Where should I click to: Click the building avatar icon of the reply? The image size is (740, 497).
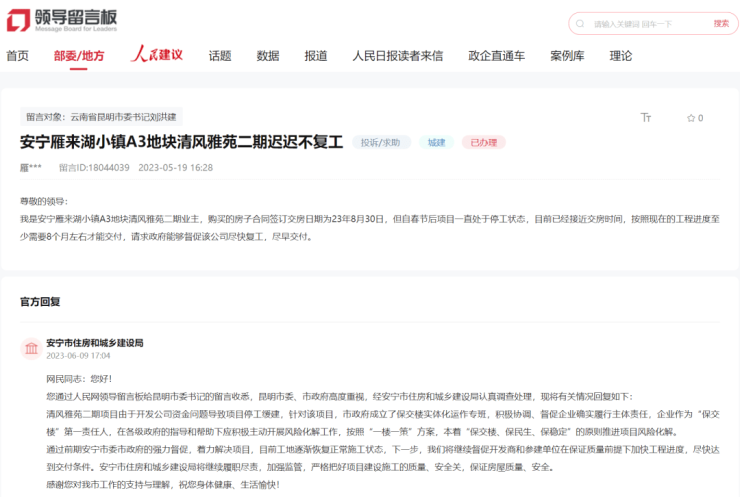point(31,348)
